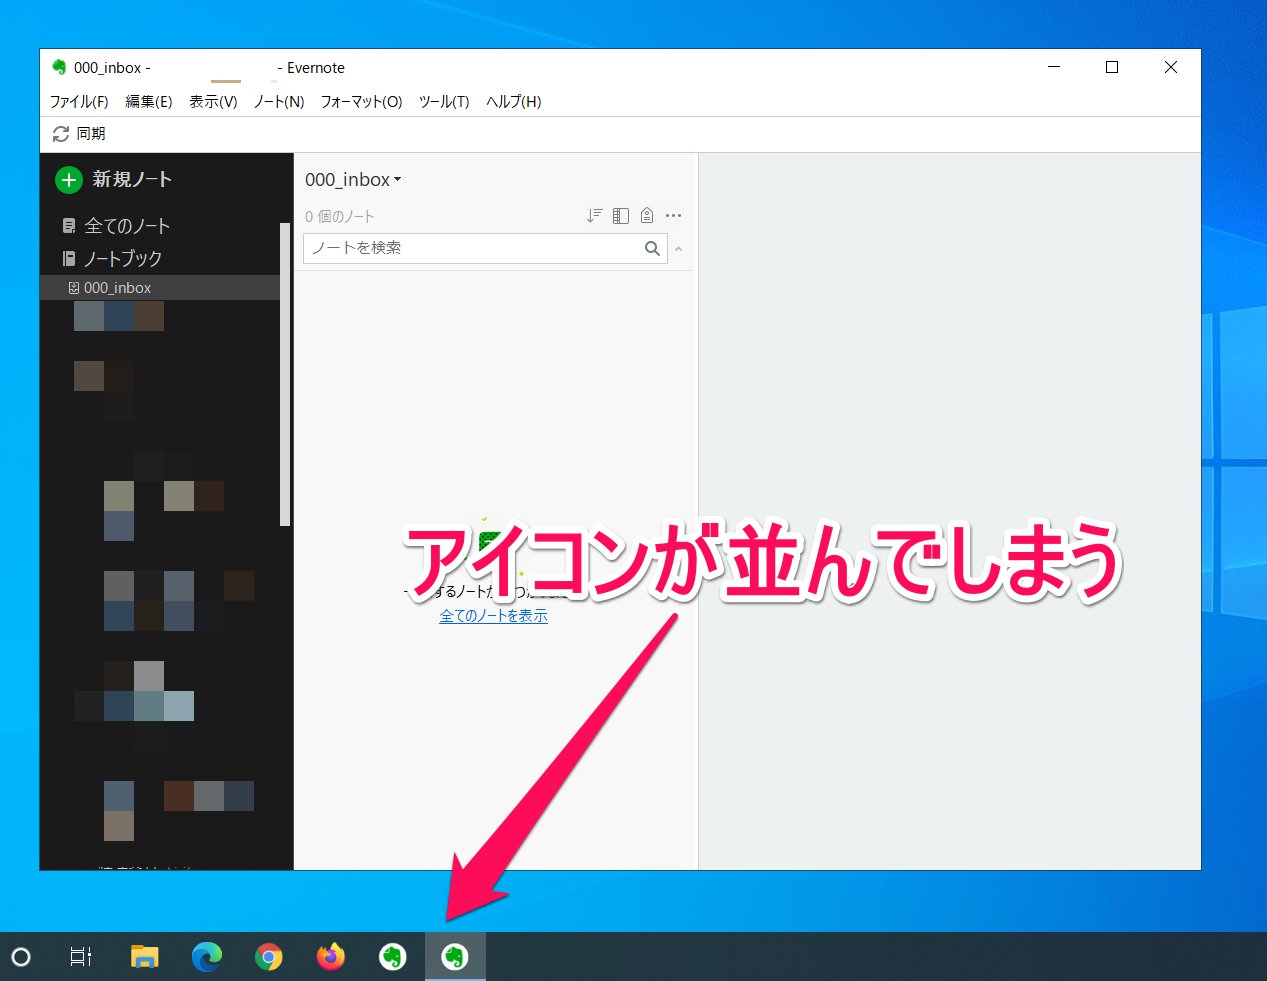Click the green plus icon for a new note
1267x981 pixels.
coord(67,180)
